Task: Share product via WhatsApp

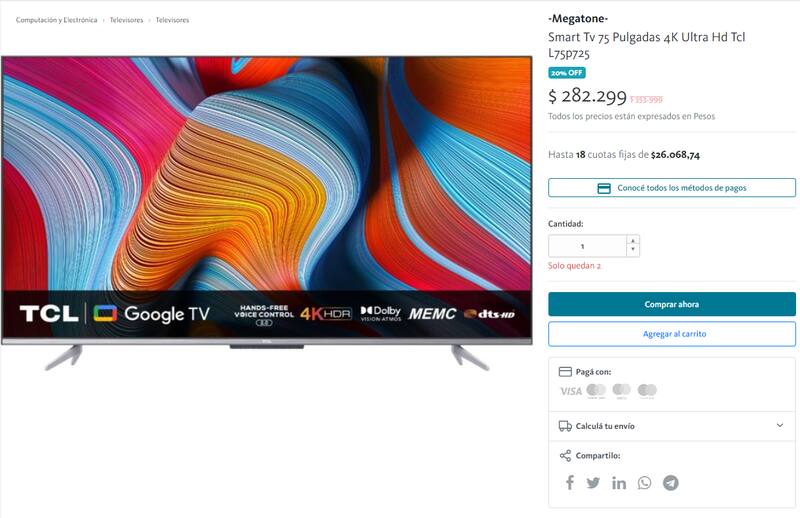Action: click(644, 483)
